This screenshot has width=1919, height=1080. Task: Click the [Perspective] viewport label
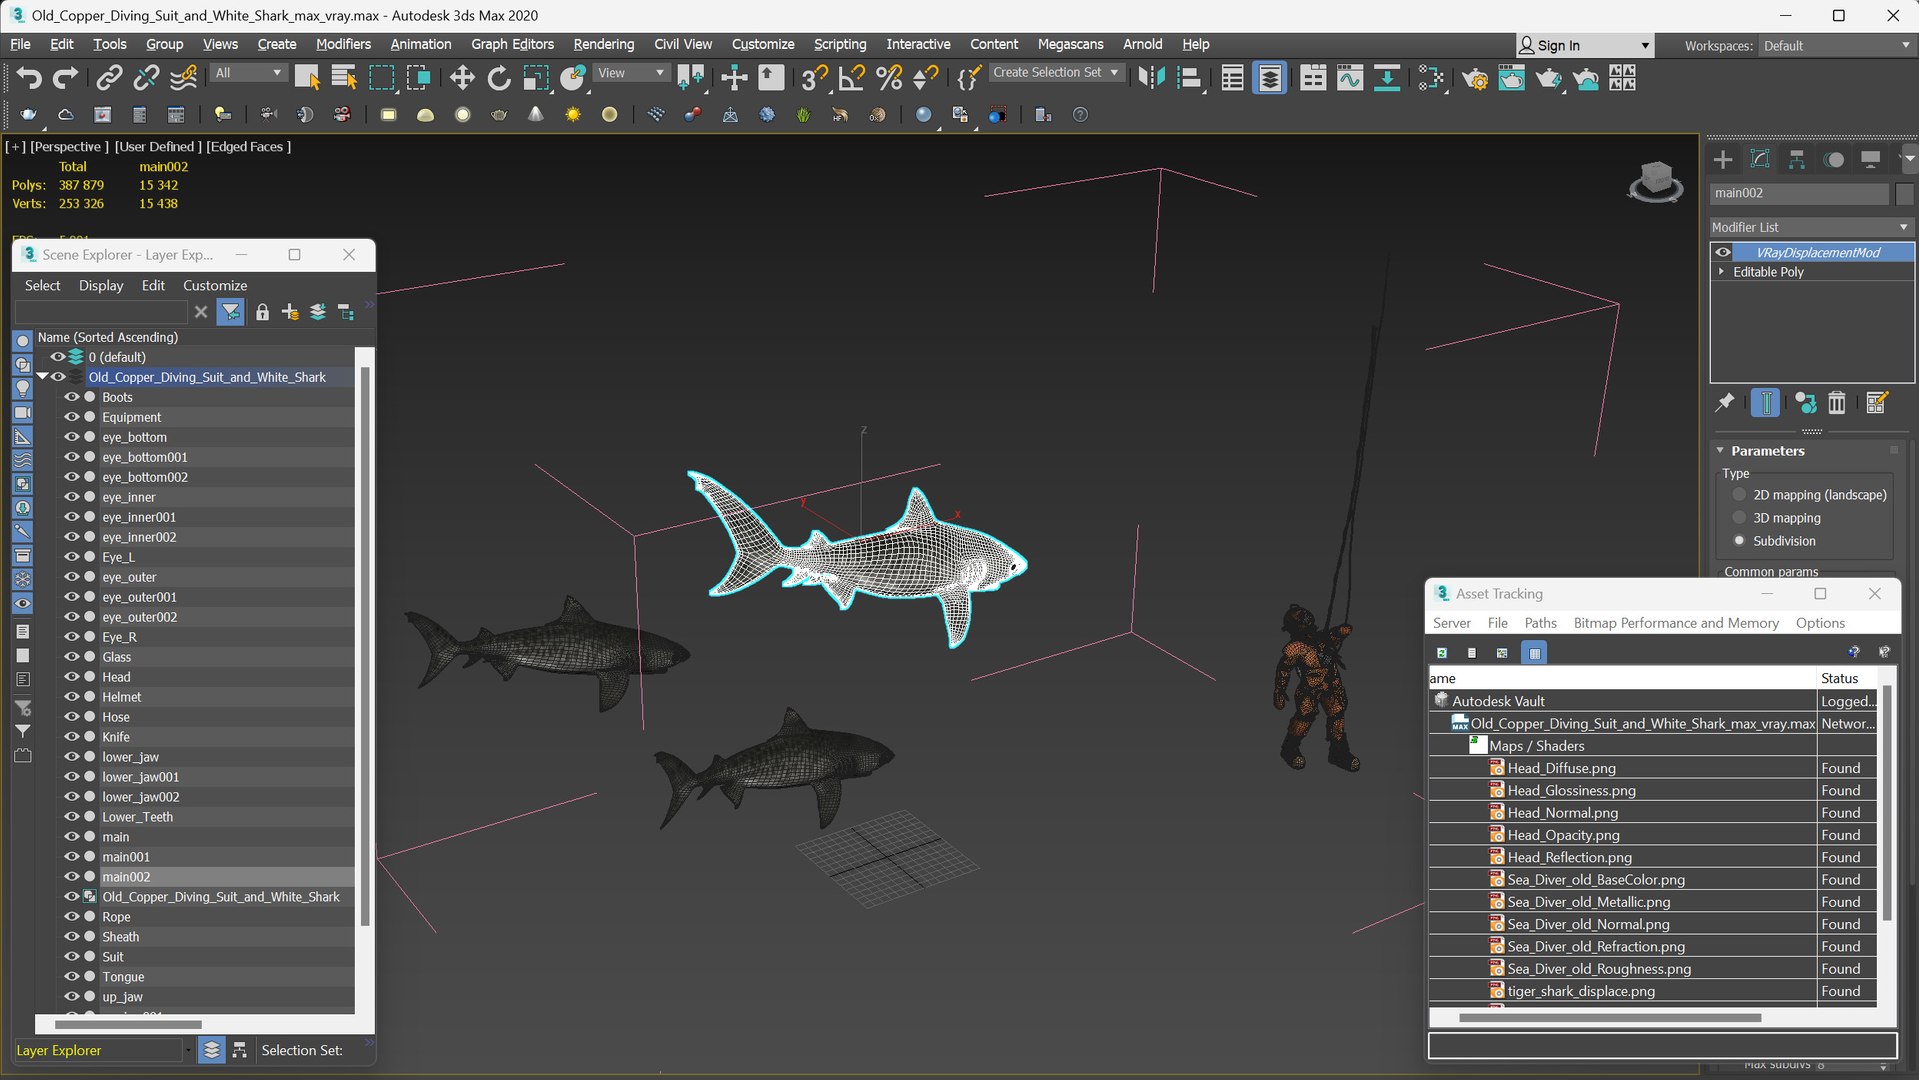tap(69, 146)
